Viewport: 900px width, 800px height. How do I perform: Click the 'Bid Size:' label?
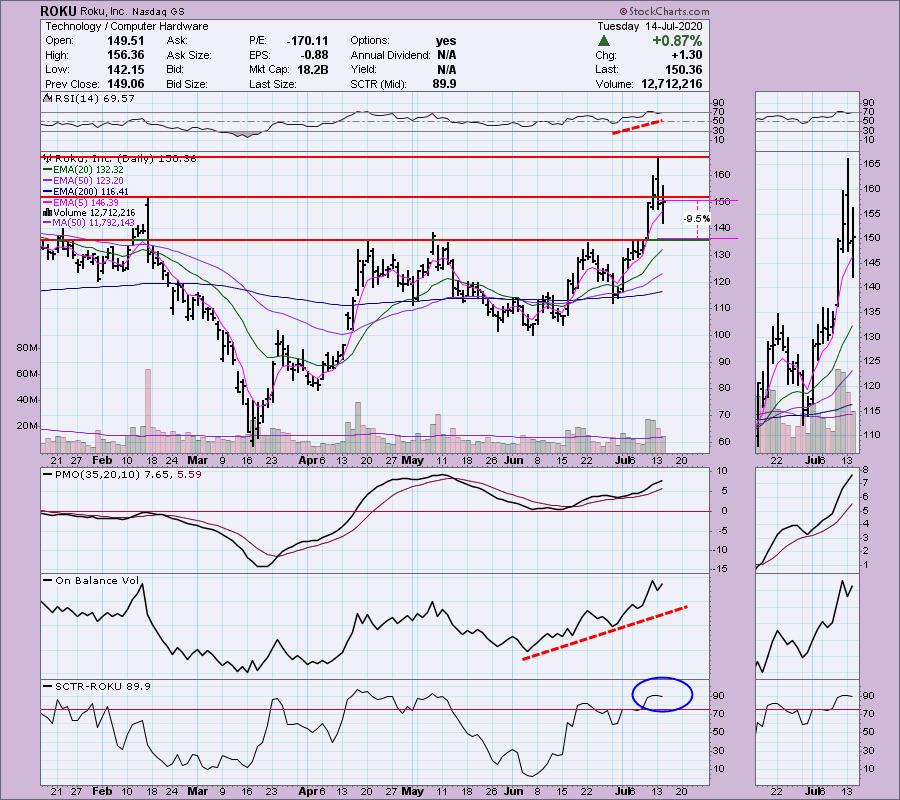coord(187,84)
